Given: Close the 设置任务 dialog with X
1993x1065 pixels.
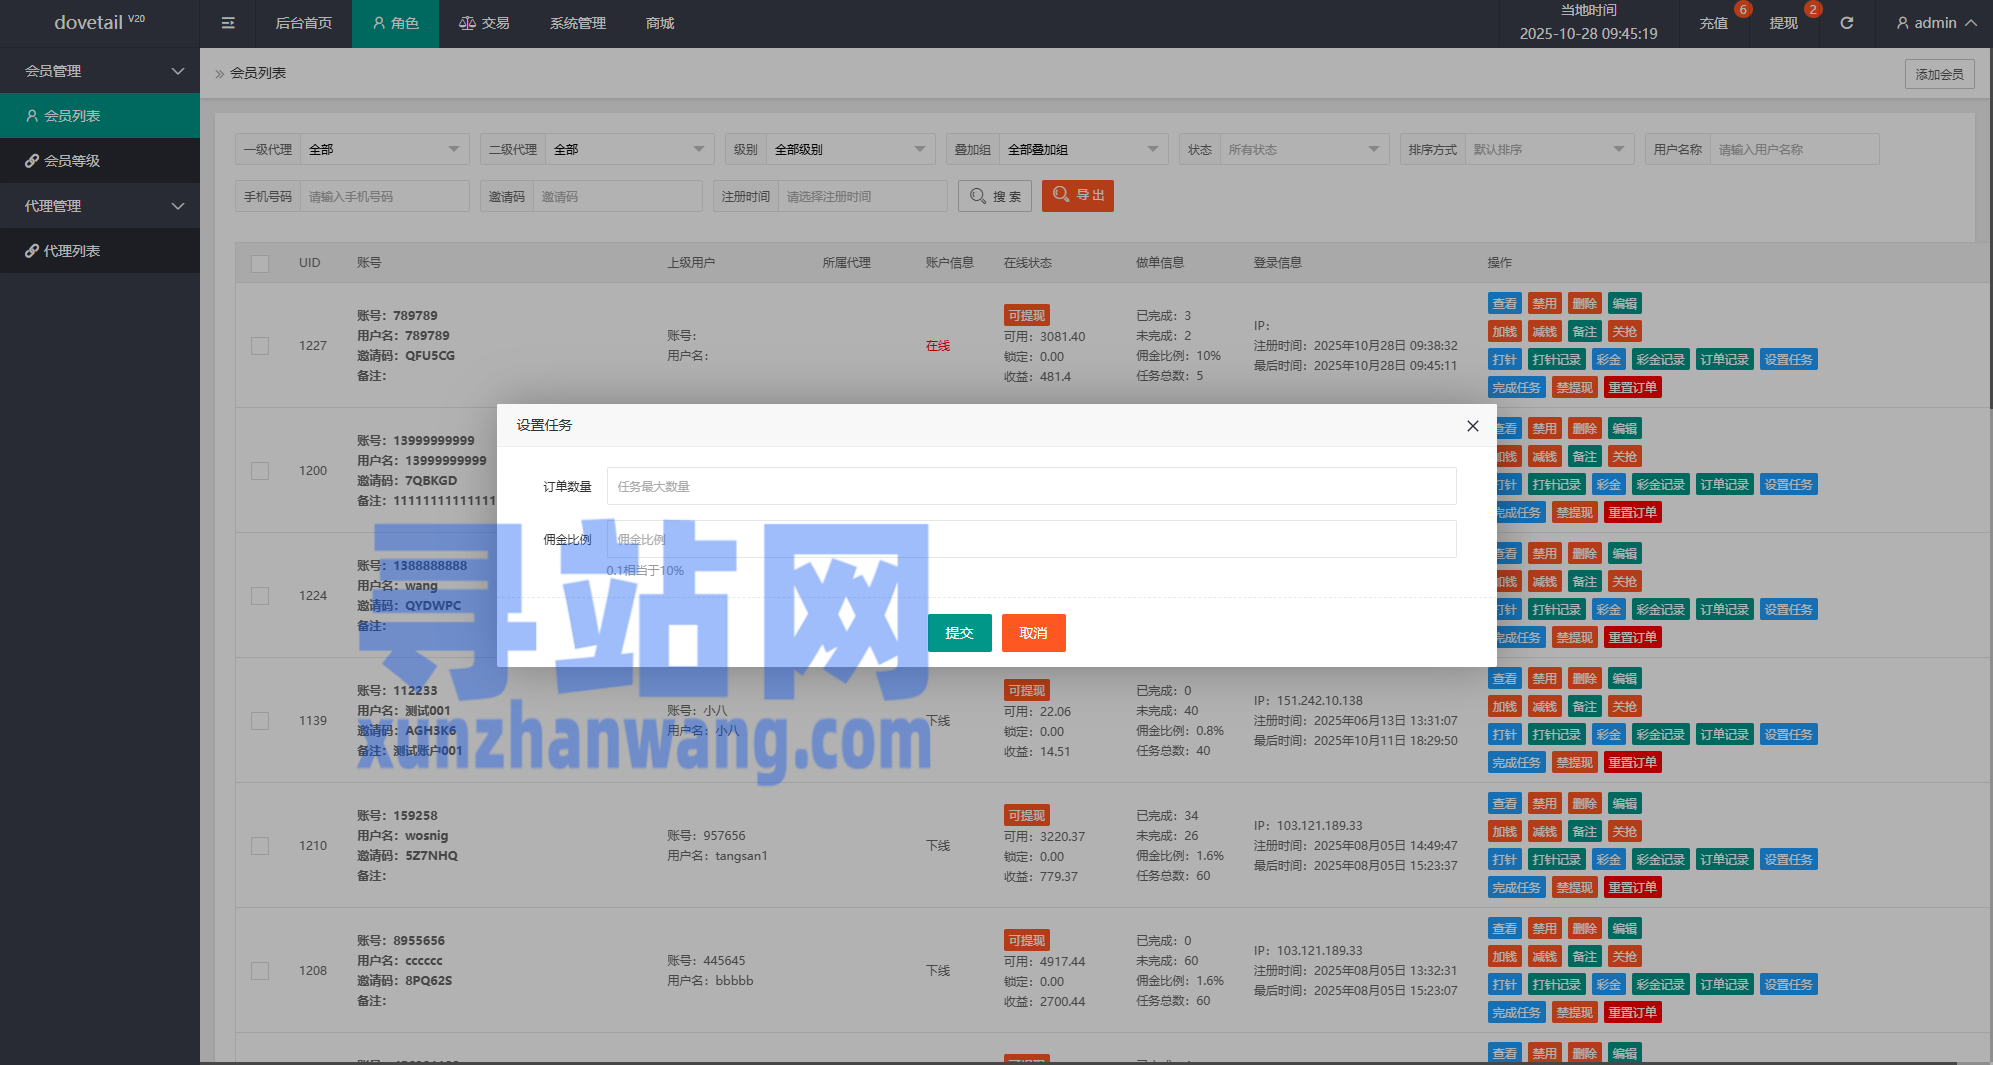Looking at the screenshot, I should pyautogui.click(x=1472, y=426).
